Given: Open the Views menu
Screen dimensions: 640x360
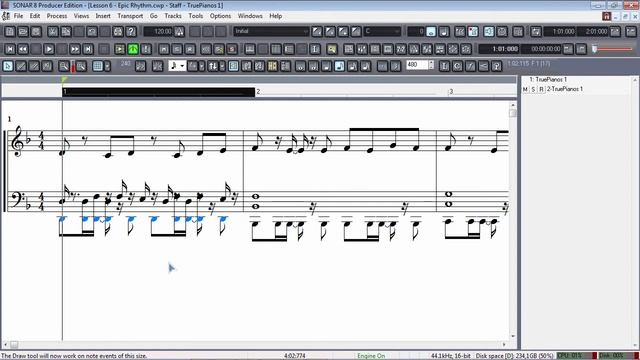Looking at the screenshot, I should pyautogui.click(x=81, y=16).
